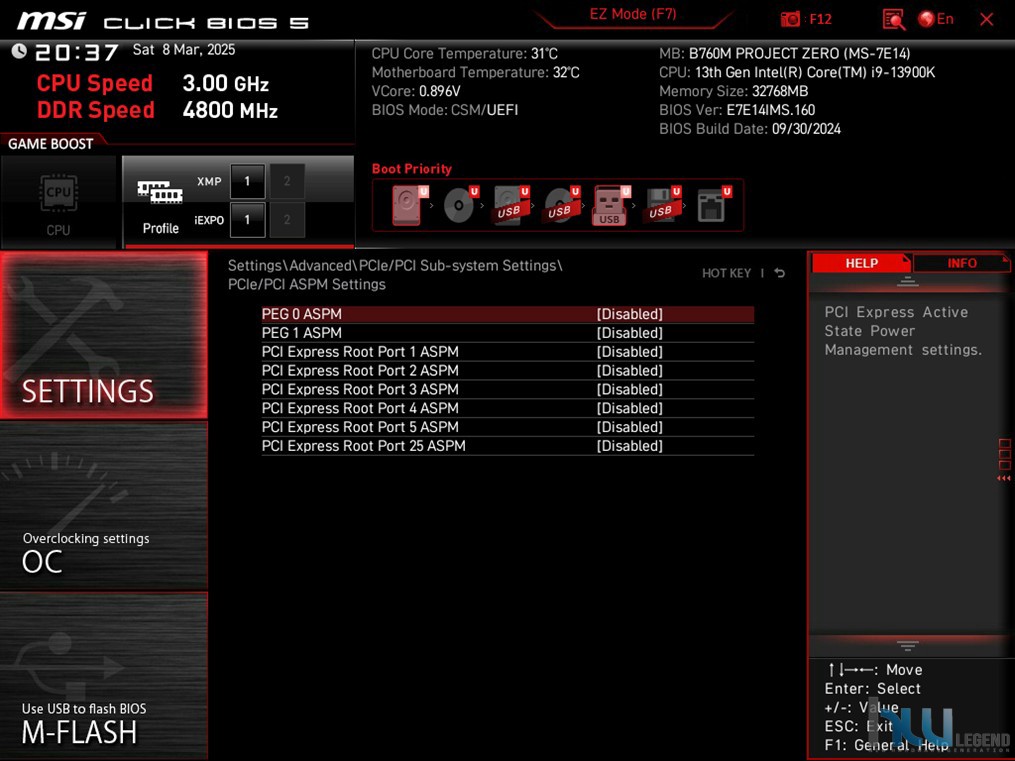
Task: Click the clock icon beside 20:37
Action: 19,51
